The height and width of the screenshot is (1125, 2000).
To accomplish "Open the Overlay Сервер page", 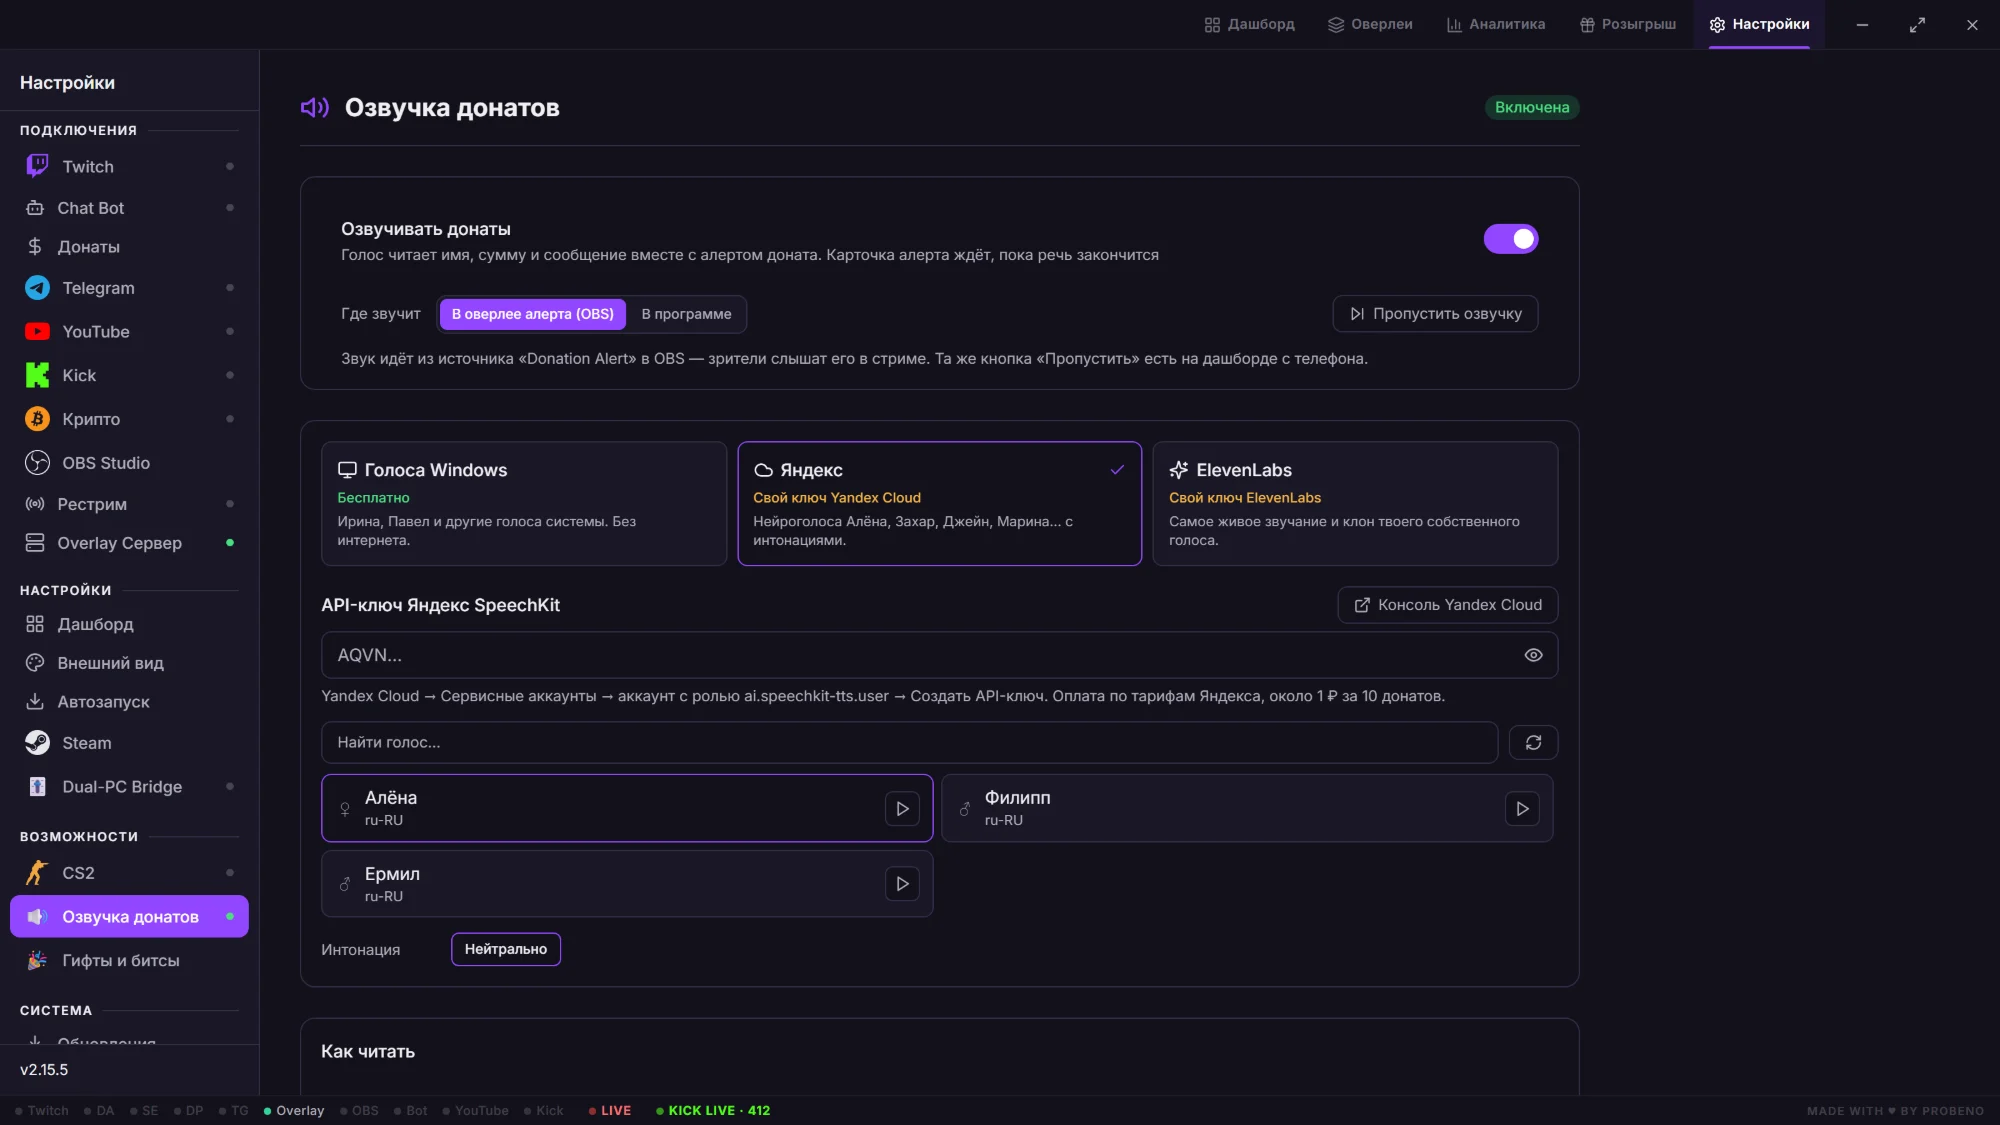I will tap(129, 543).
